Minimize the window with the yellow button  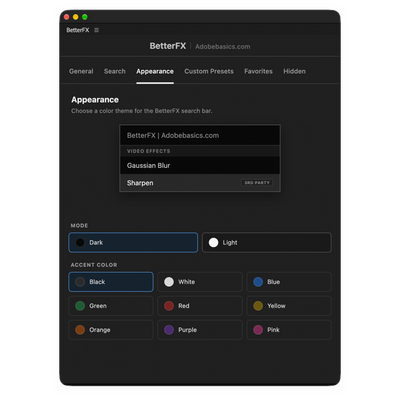76,17
